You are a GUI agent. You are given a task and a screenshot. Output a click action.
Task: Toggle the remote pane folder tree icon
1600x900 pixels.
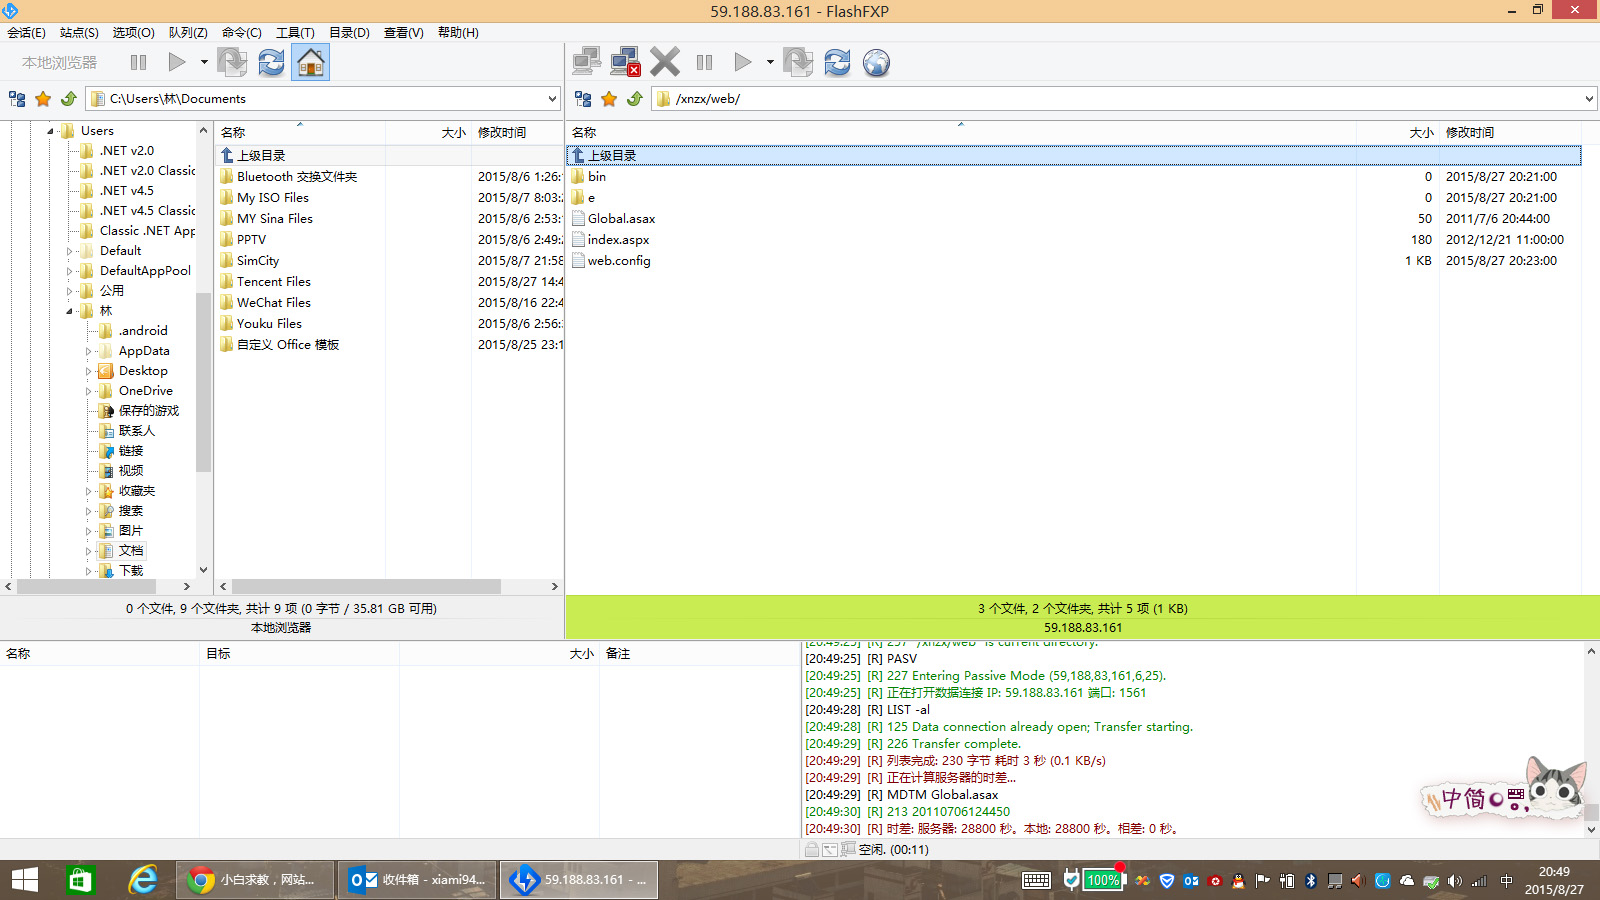583,99
